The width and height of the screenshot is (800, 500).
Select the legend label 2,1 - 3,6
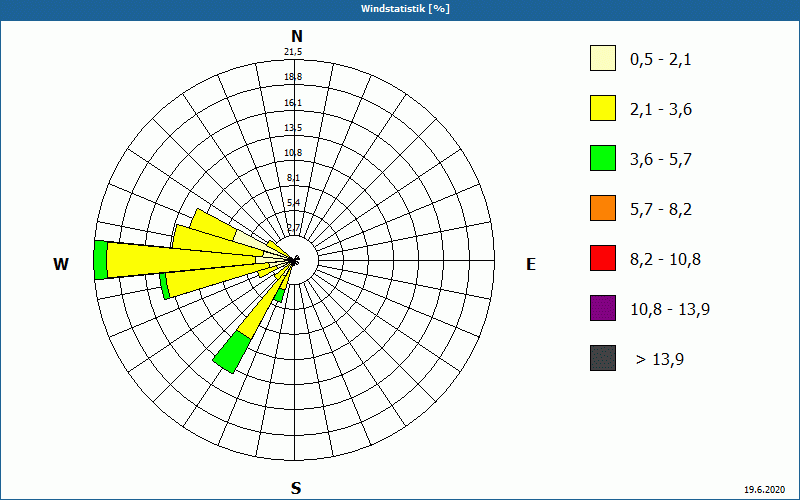coord(661,110)
